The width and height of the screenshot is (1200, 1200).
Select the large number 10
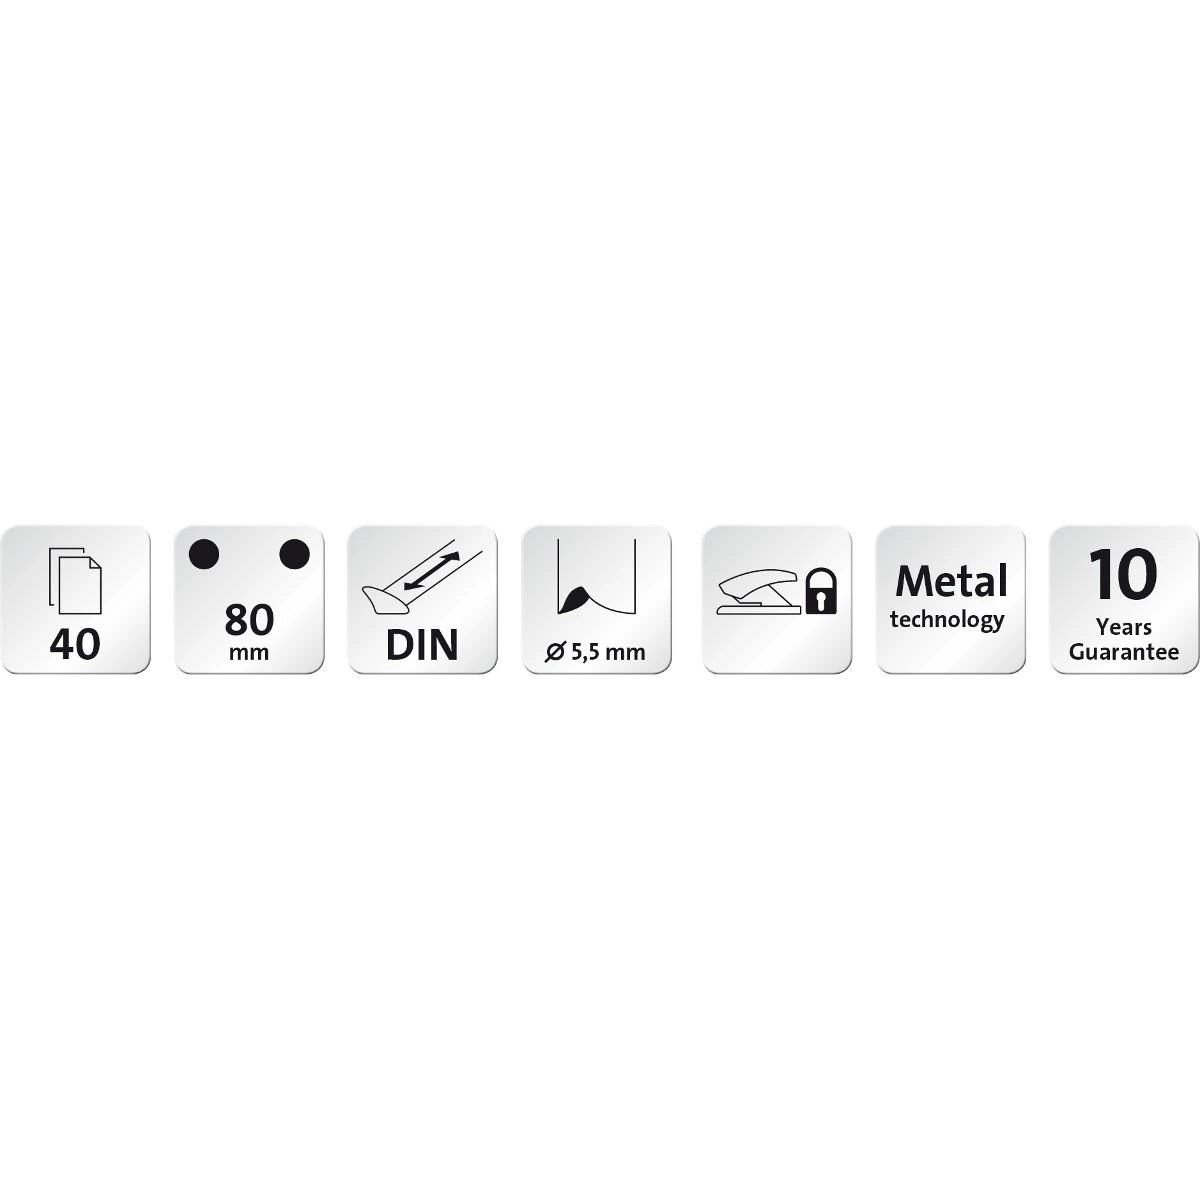(x=1123, y=575)
